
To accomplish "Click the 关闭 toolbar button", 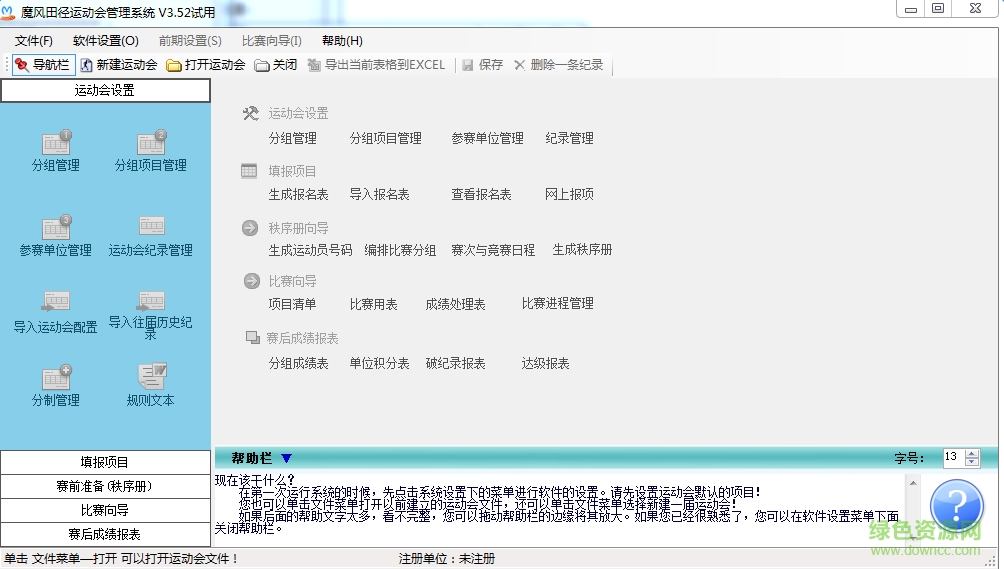I will tap(276, 65).
